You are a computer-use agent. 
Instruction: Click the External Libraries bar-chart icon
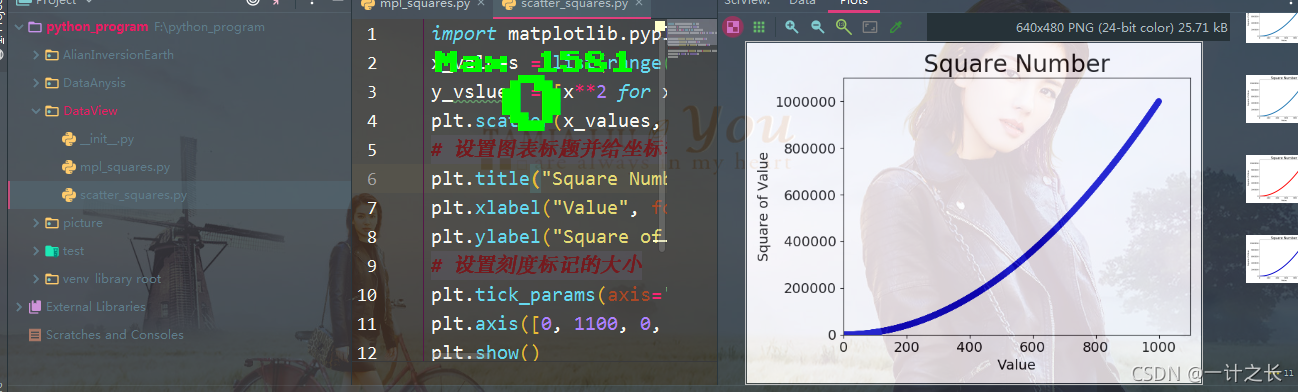pos(36,307)
